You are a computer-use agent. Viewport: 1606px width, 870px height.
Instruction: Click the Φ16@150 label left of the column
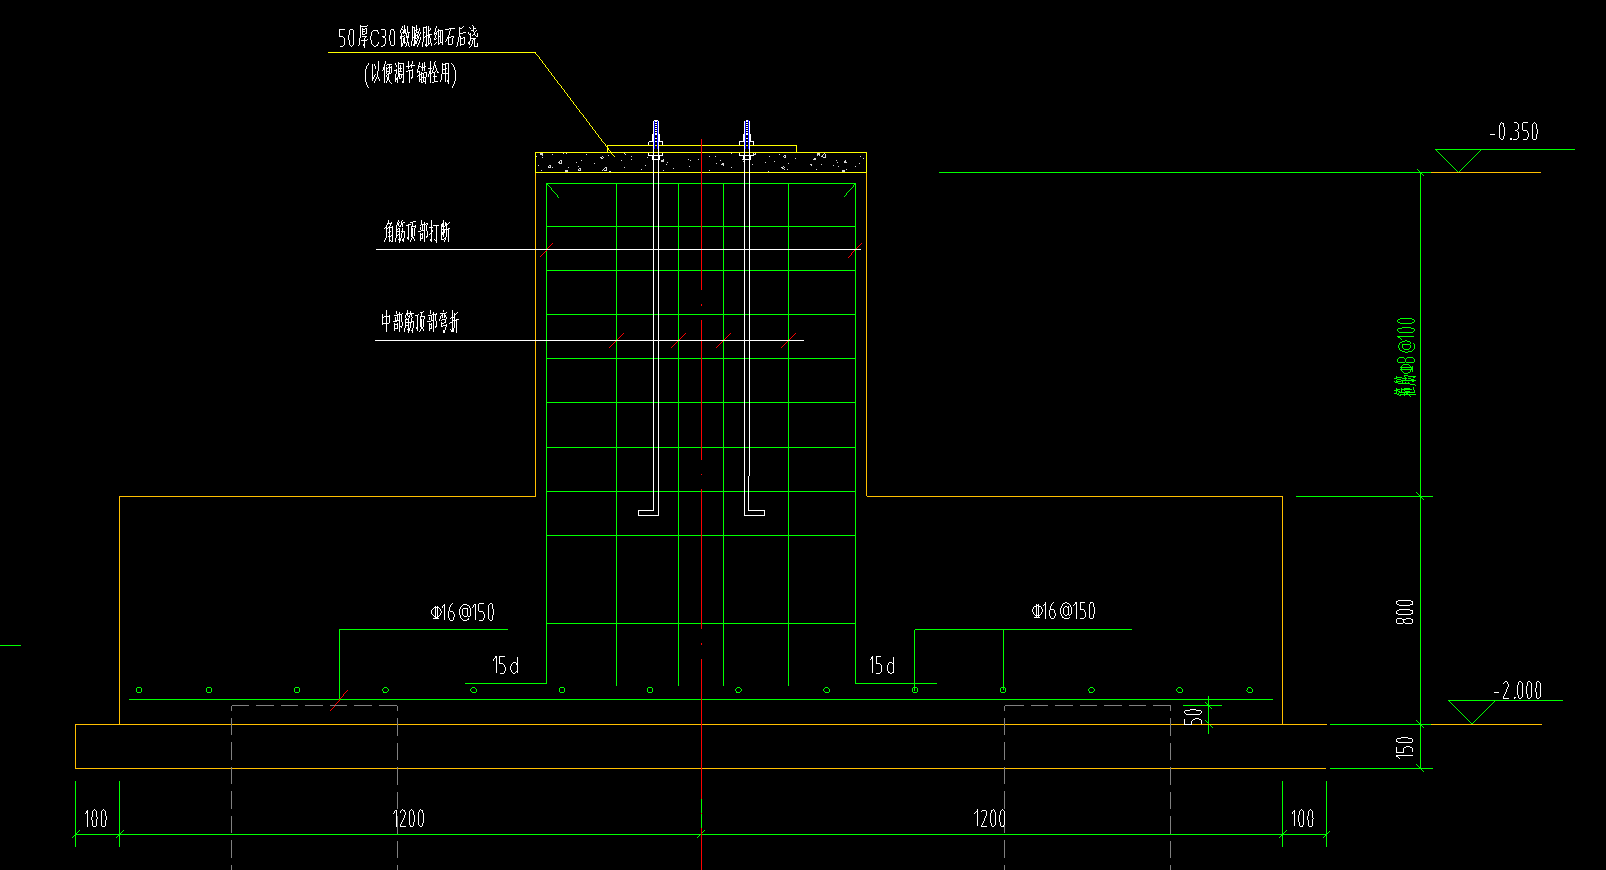click(463, 612)
